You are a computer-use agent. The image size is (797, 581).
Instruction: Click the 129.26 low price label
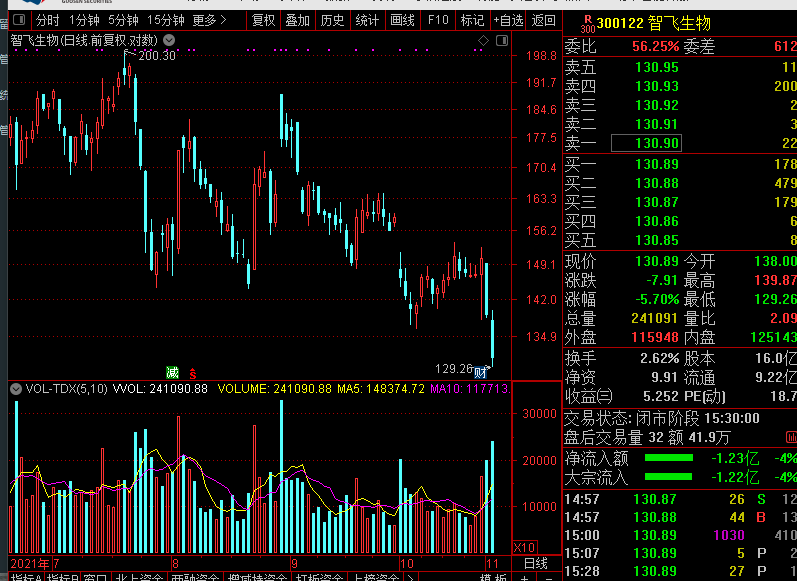(453, 369)
